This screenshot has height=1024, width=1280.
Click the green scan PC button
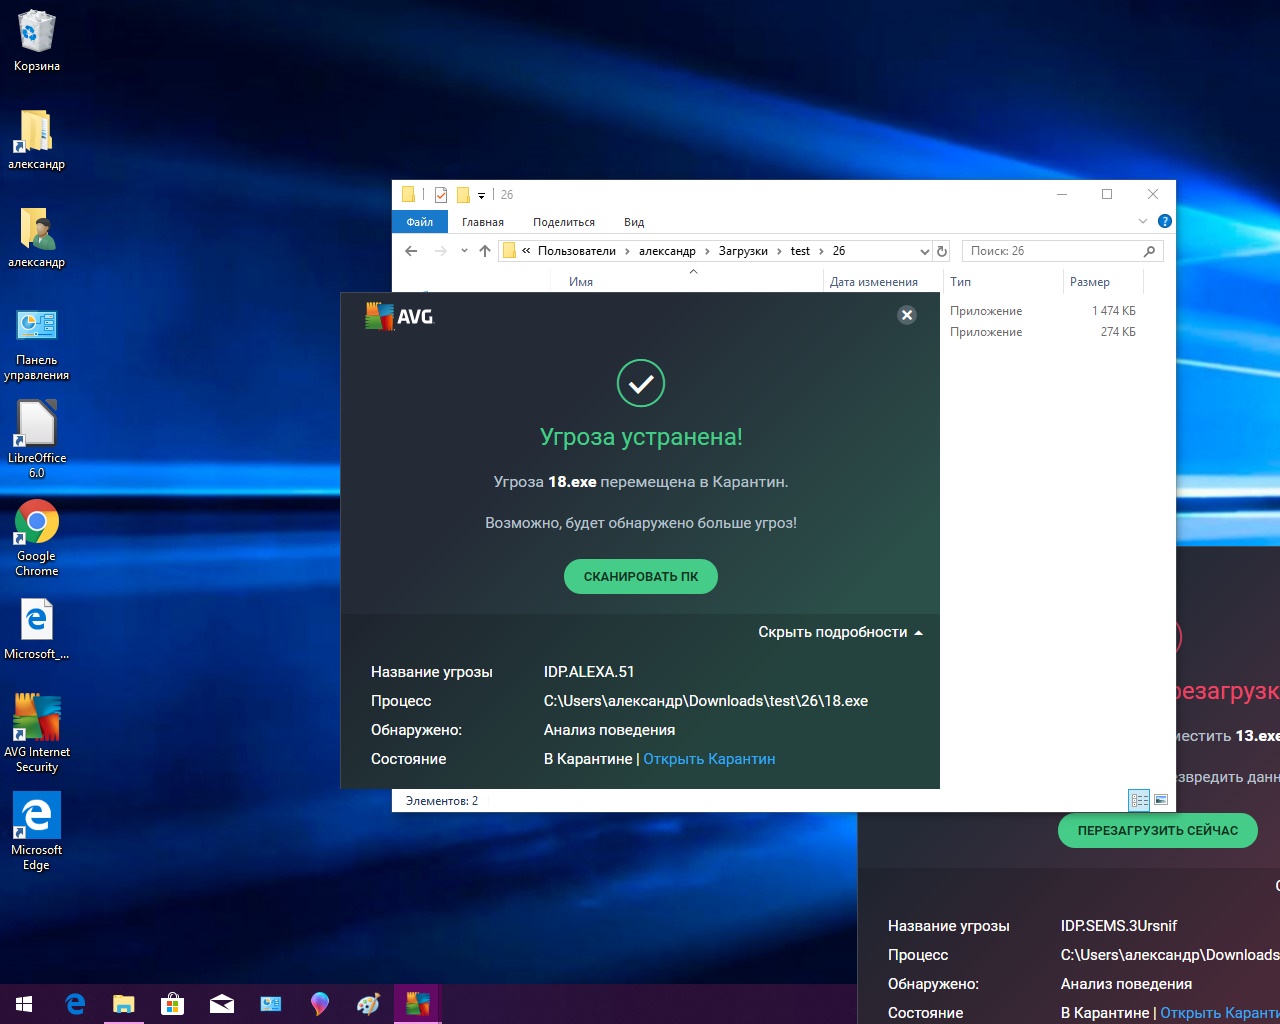(x=640, y=576)
